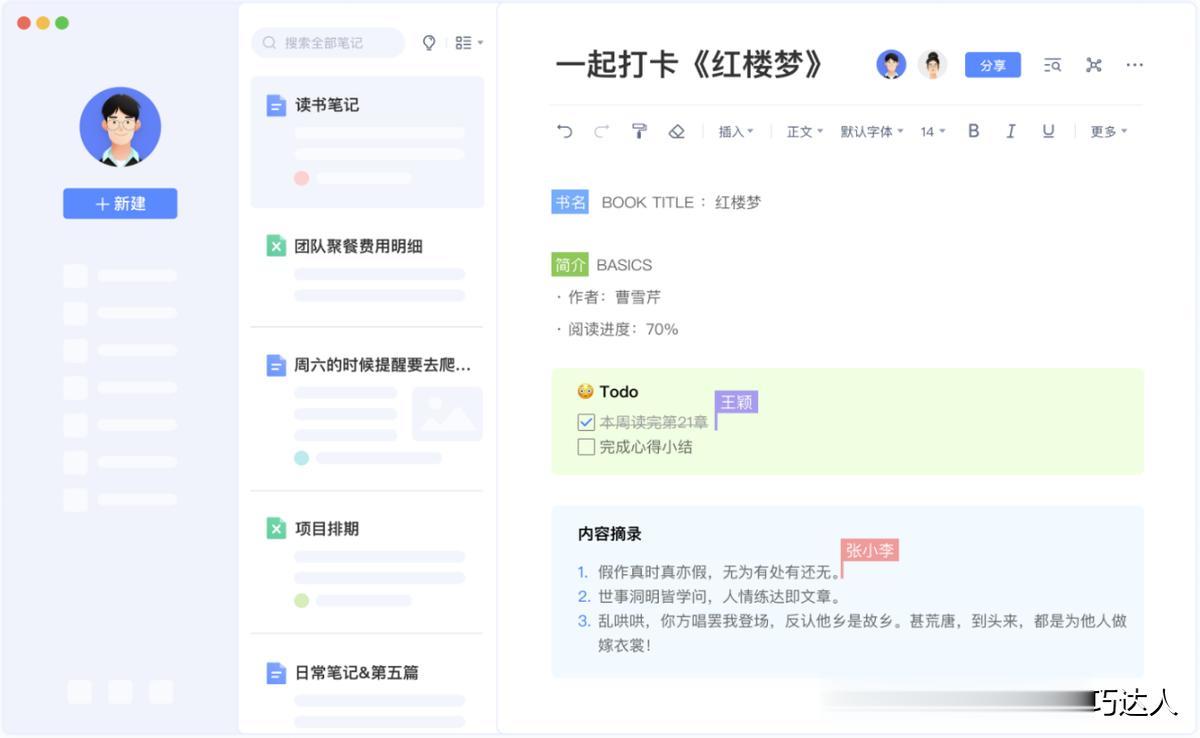1200x738 pixels.
Task: Click the 团队聚餐费用明细 spreadsheet icon
Action: [x=276, y=245]
